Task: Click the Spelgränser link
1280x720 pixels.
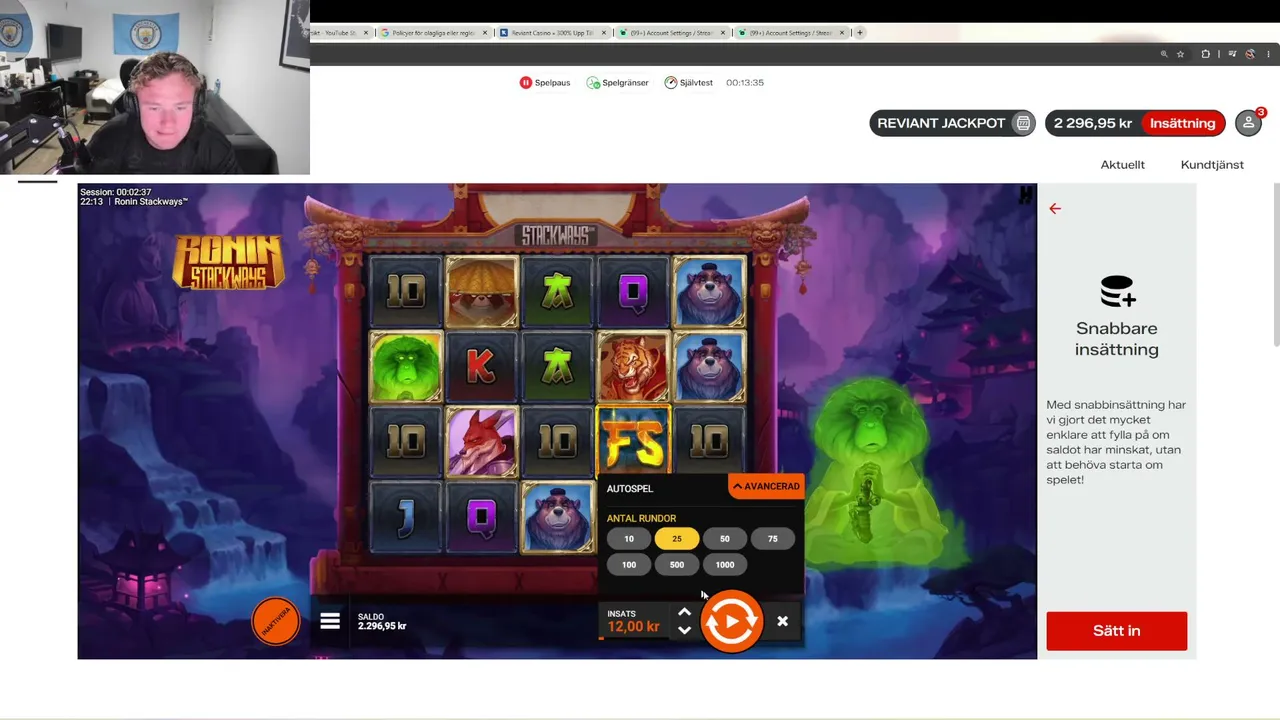Action: point(626,83)
